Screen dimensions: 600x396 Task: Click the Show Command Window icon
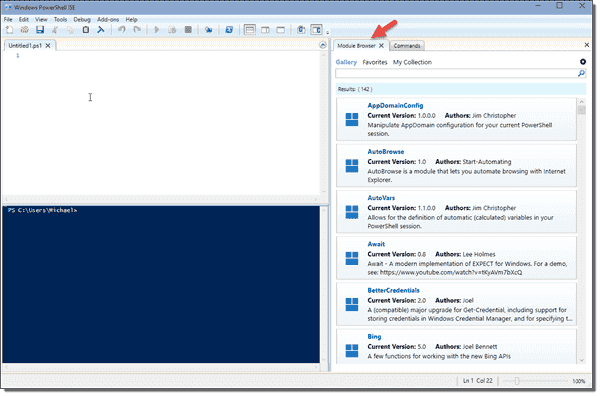(x=301, y=30)
